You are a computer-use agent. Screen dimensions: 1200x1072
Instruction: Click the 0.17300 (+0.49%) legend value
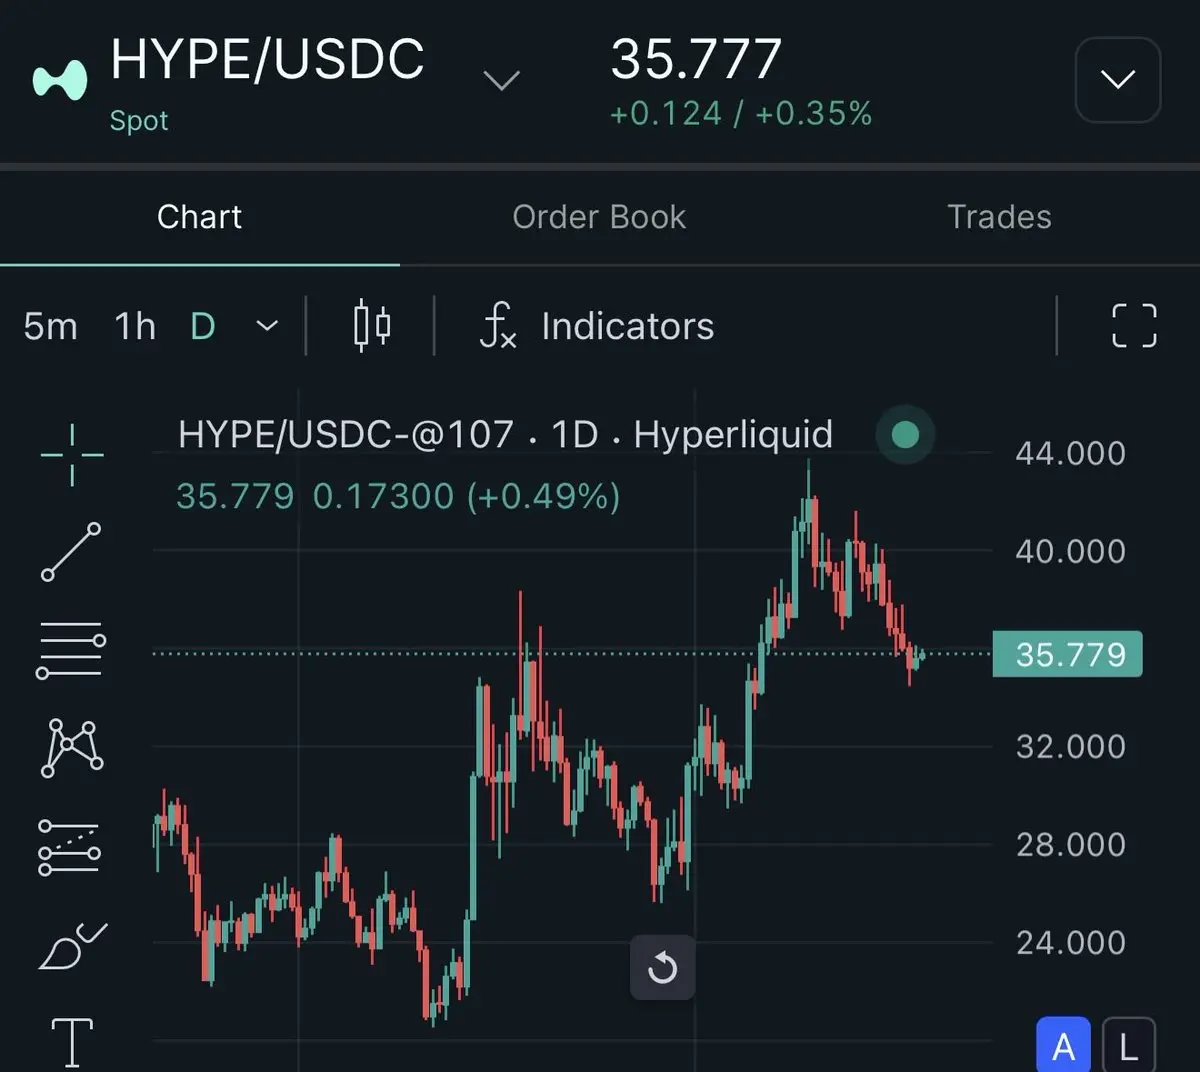click(466, 496)
